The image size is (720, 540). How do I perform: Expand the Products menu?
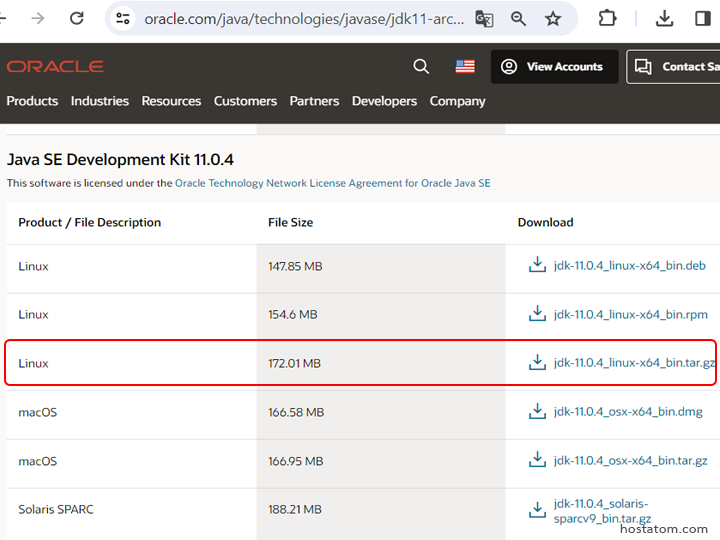(32, 101)
